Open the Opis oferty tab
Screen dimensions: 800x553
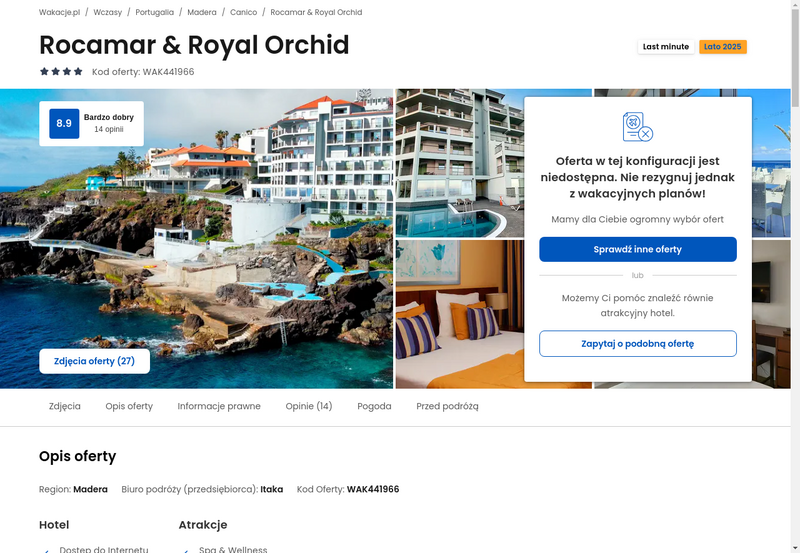[x=129, y=406]
